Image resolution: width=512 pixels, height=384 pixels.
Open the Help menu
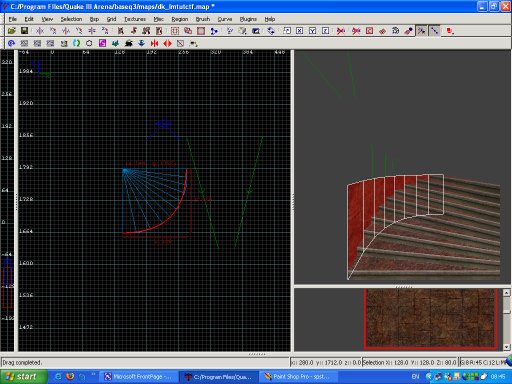pyautogui.click(x=270, y=19)
